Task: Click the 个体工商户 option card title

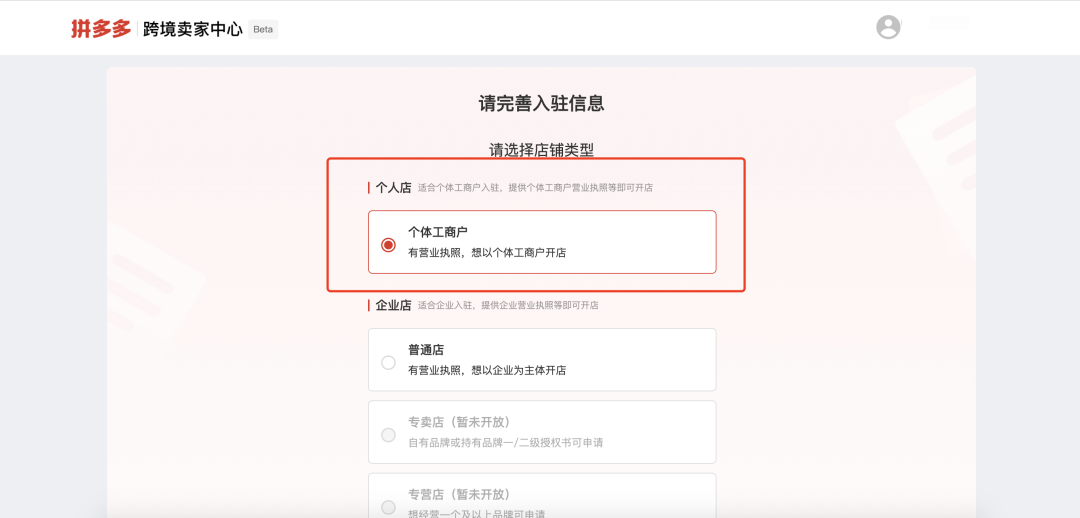Action: point(438,232)
